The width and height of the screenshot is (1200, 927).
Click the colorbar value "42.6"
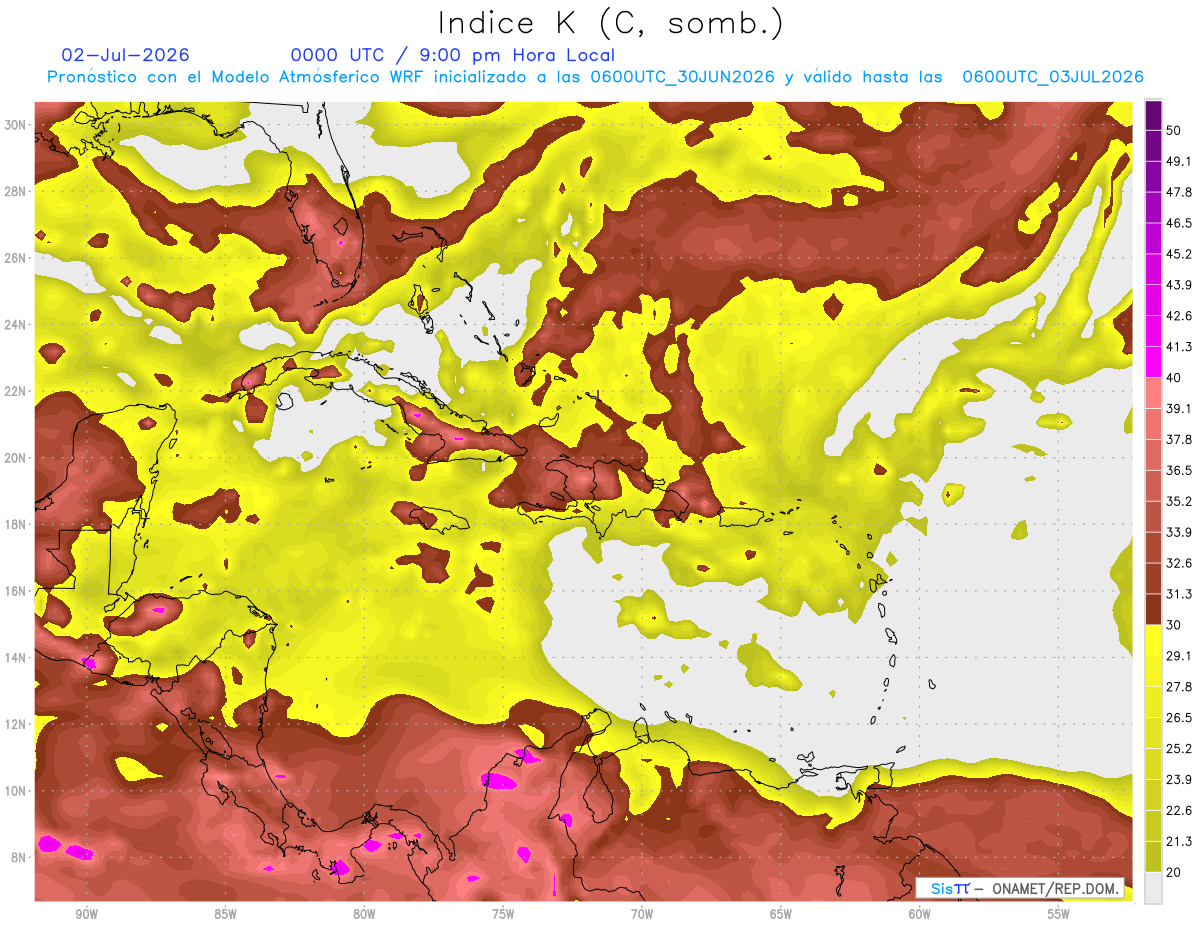pos(1178,316)
